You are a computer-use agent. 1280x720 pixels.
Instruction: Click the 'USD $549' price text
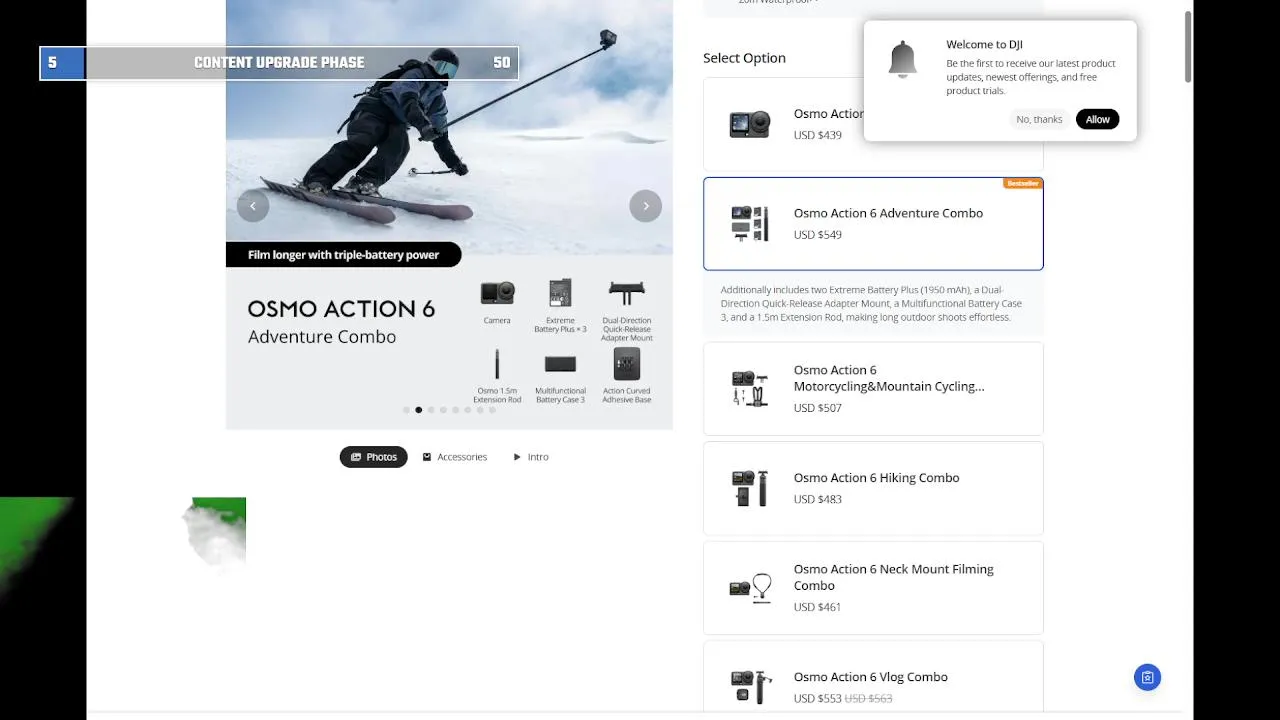[x=817, y=235]
